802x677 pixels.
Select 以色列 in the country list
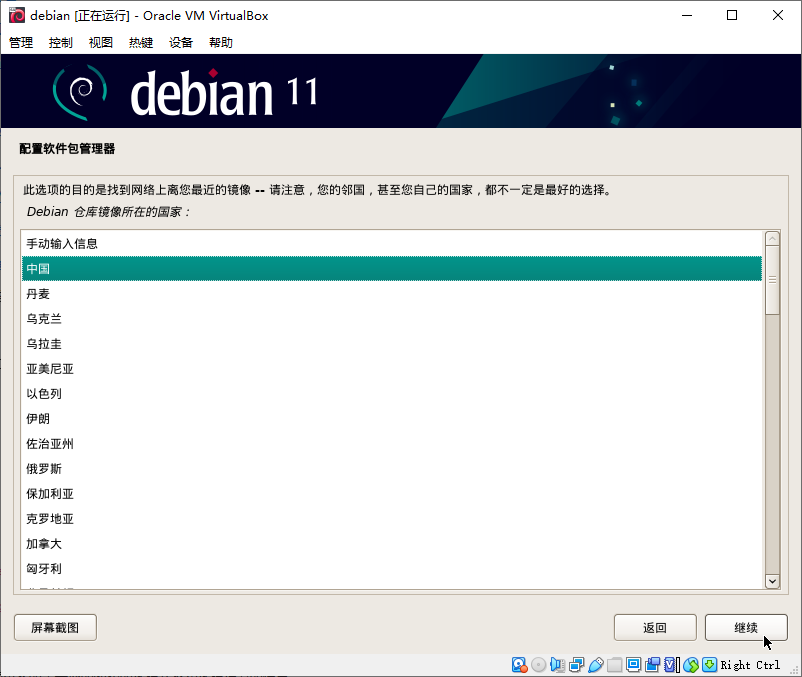coord(392,394)
